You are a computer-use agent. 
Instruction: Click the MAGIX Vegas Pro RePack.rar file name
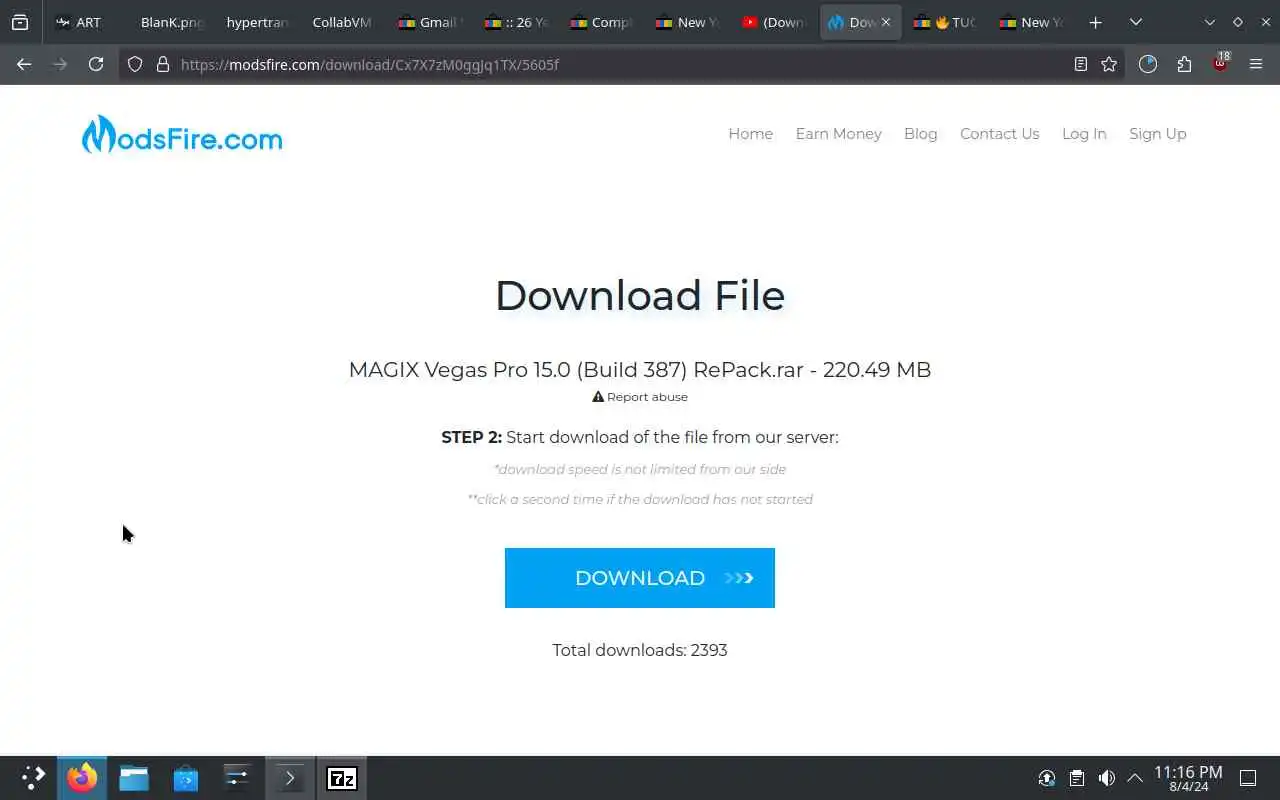point(576,370)
